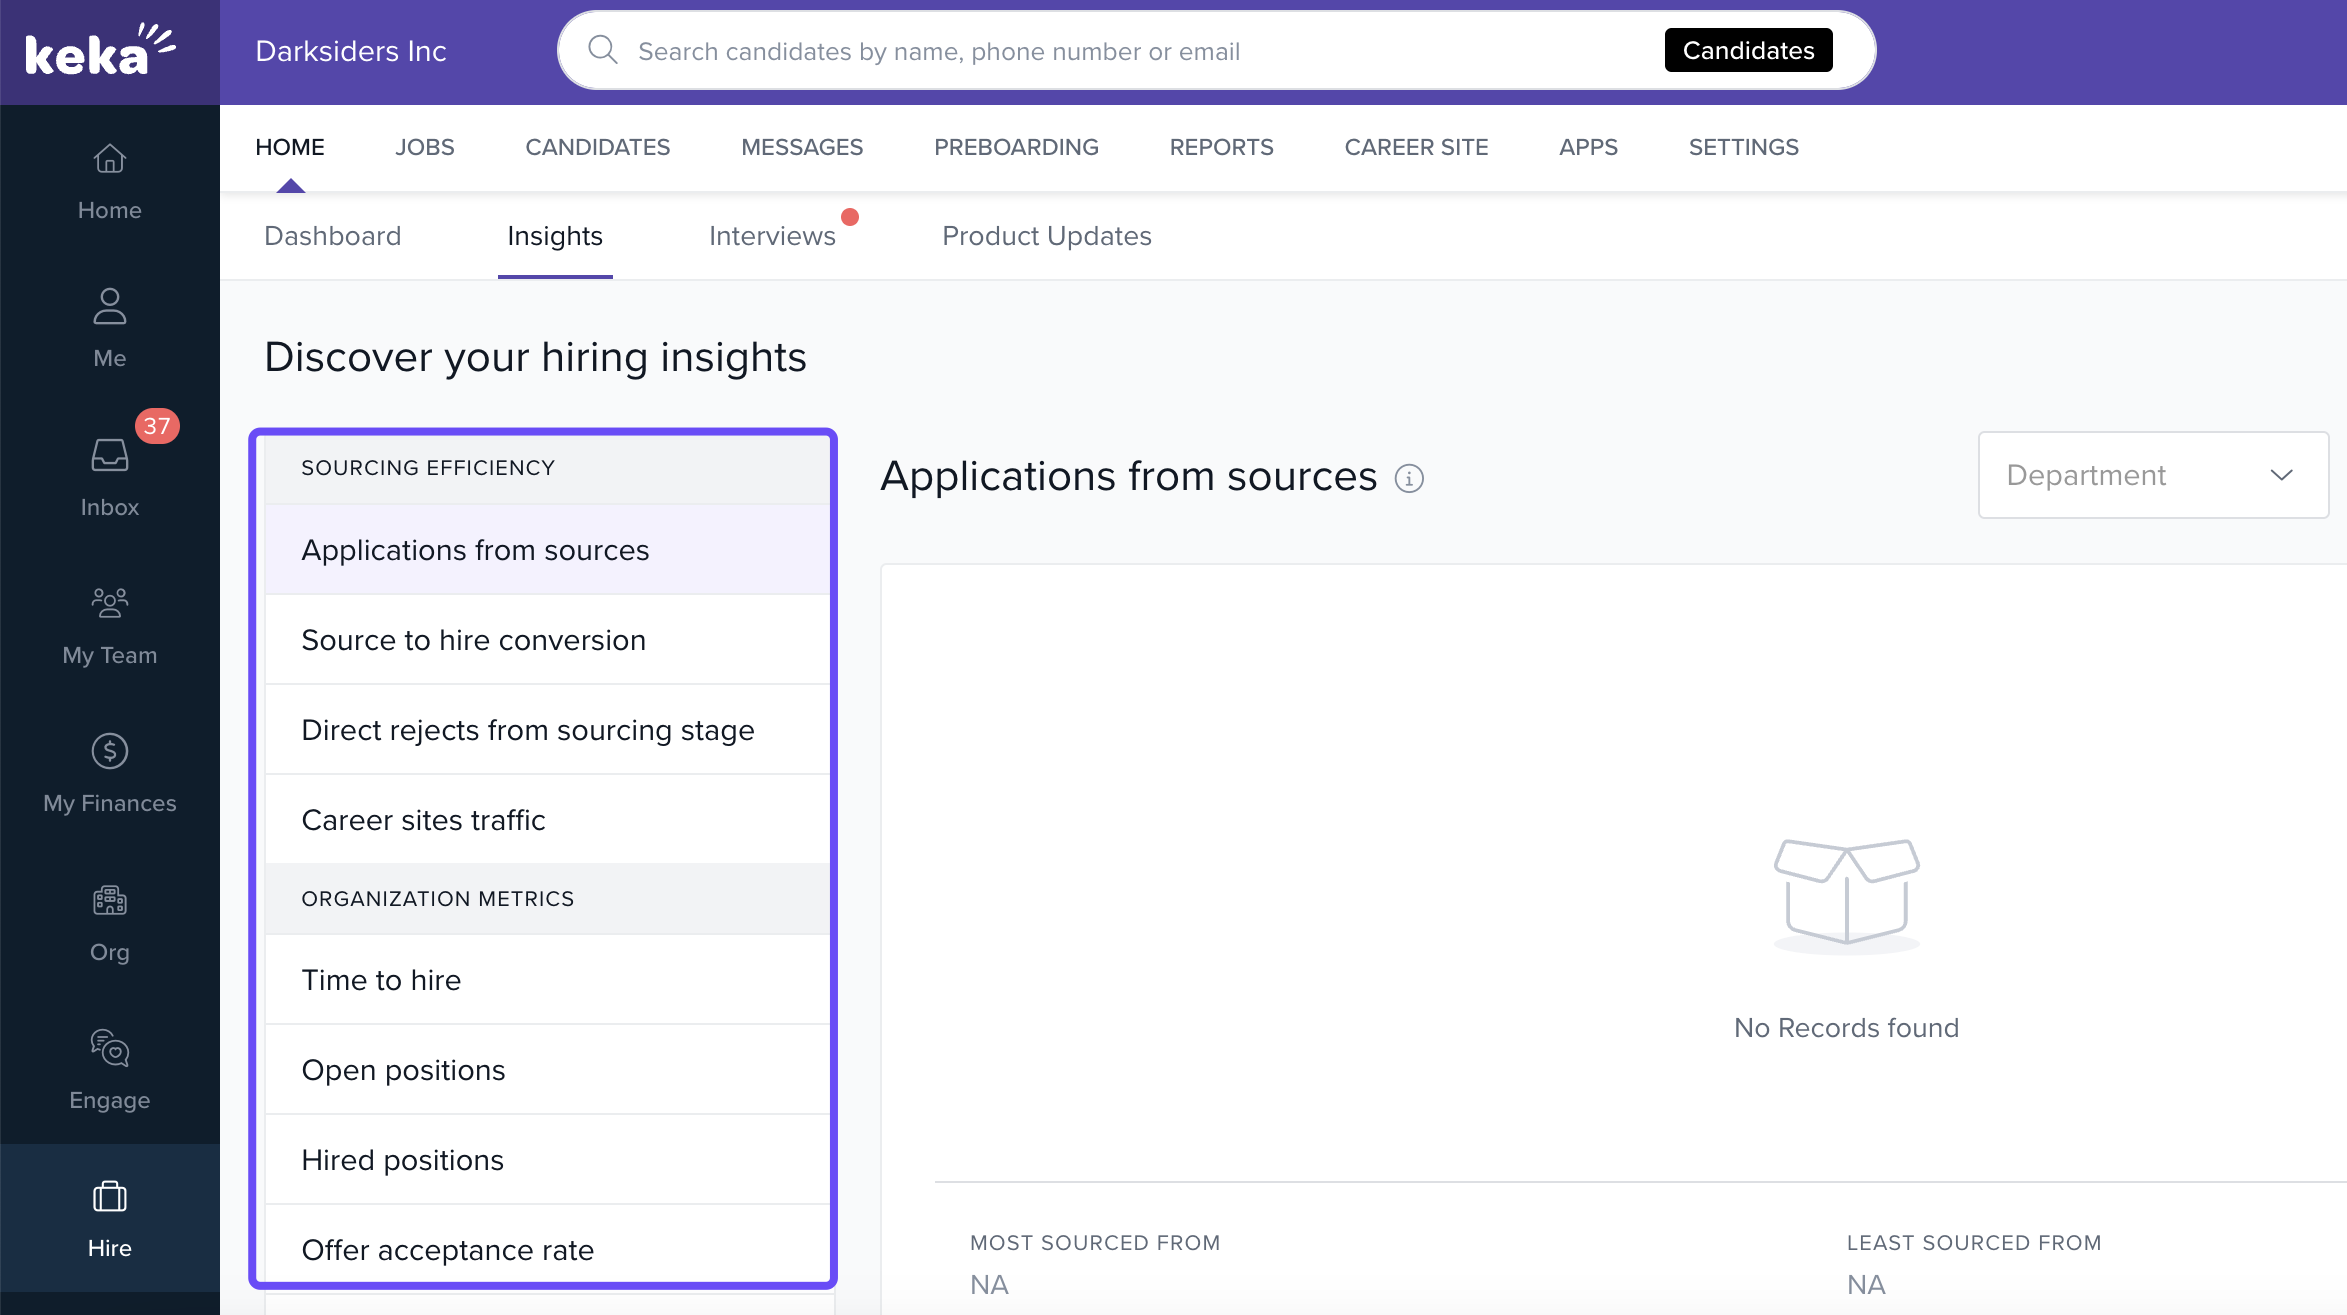The width and height of the screenshot is (2347, 1315).
Task: Click info icon beside Applications from sources
Action: tap(1409, 479)
